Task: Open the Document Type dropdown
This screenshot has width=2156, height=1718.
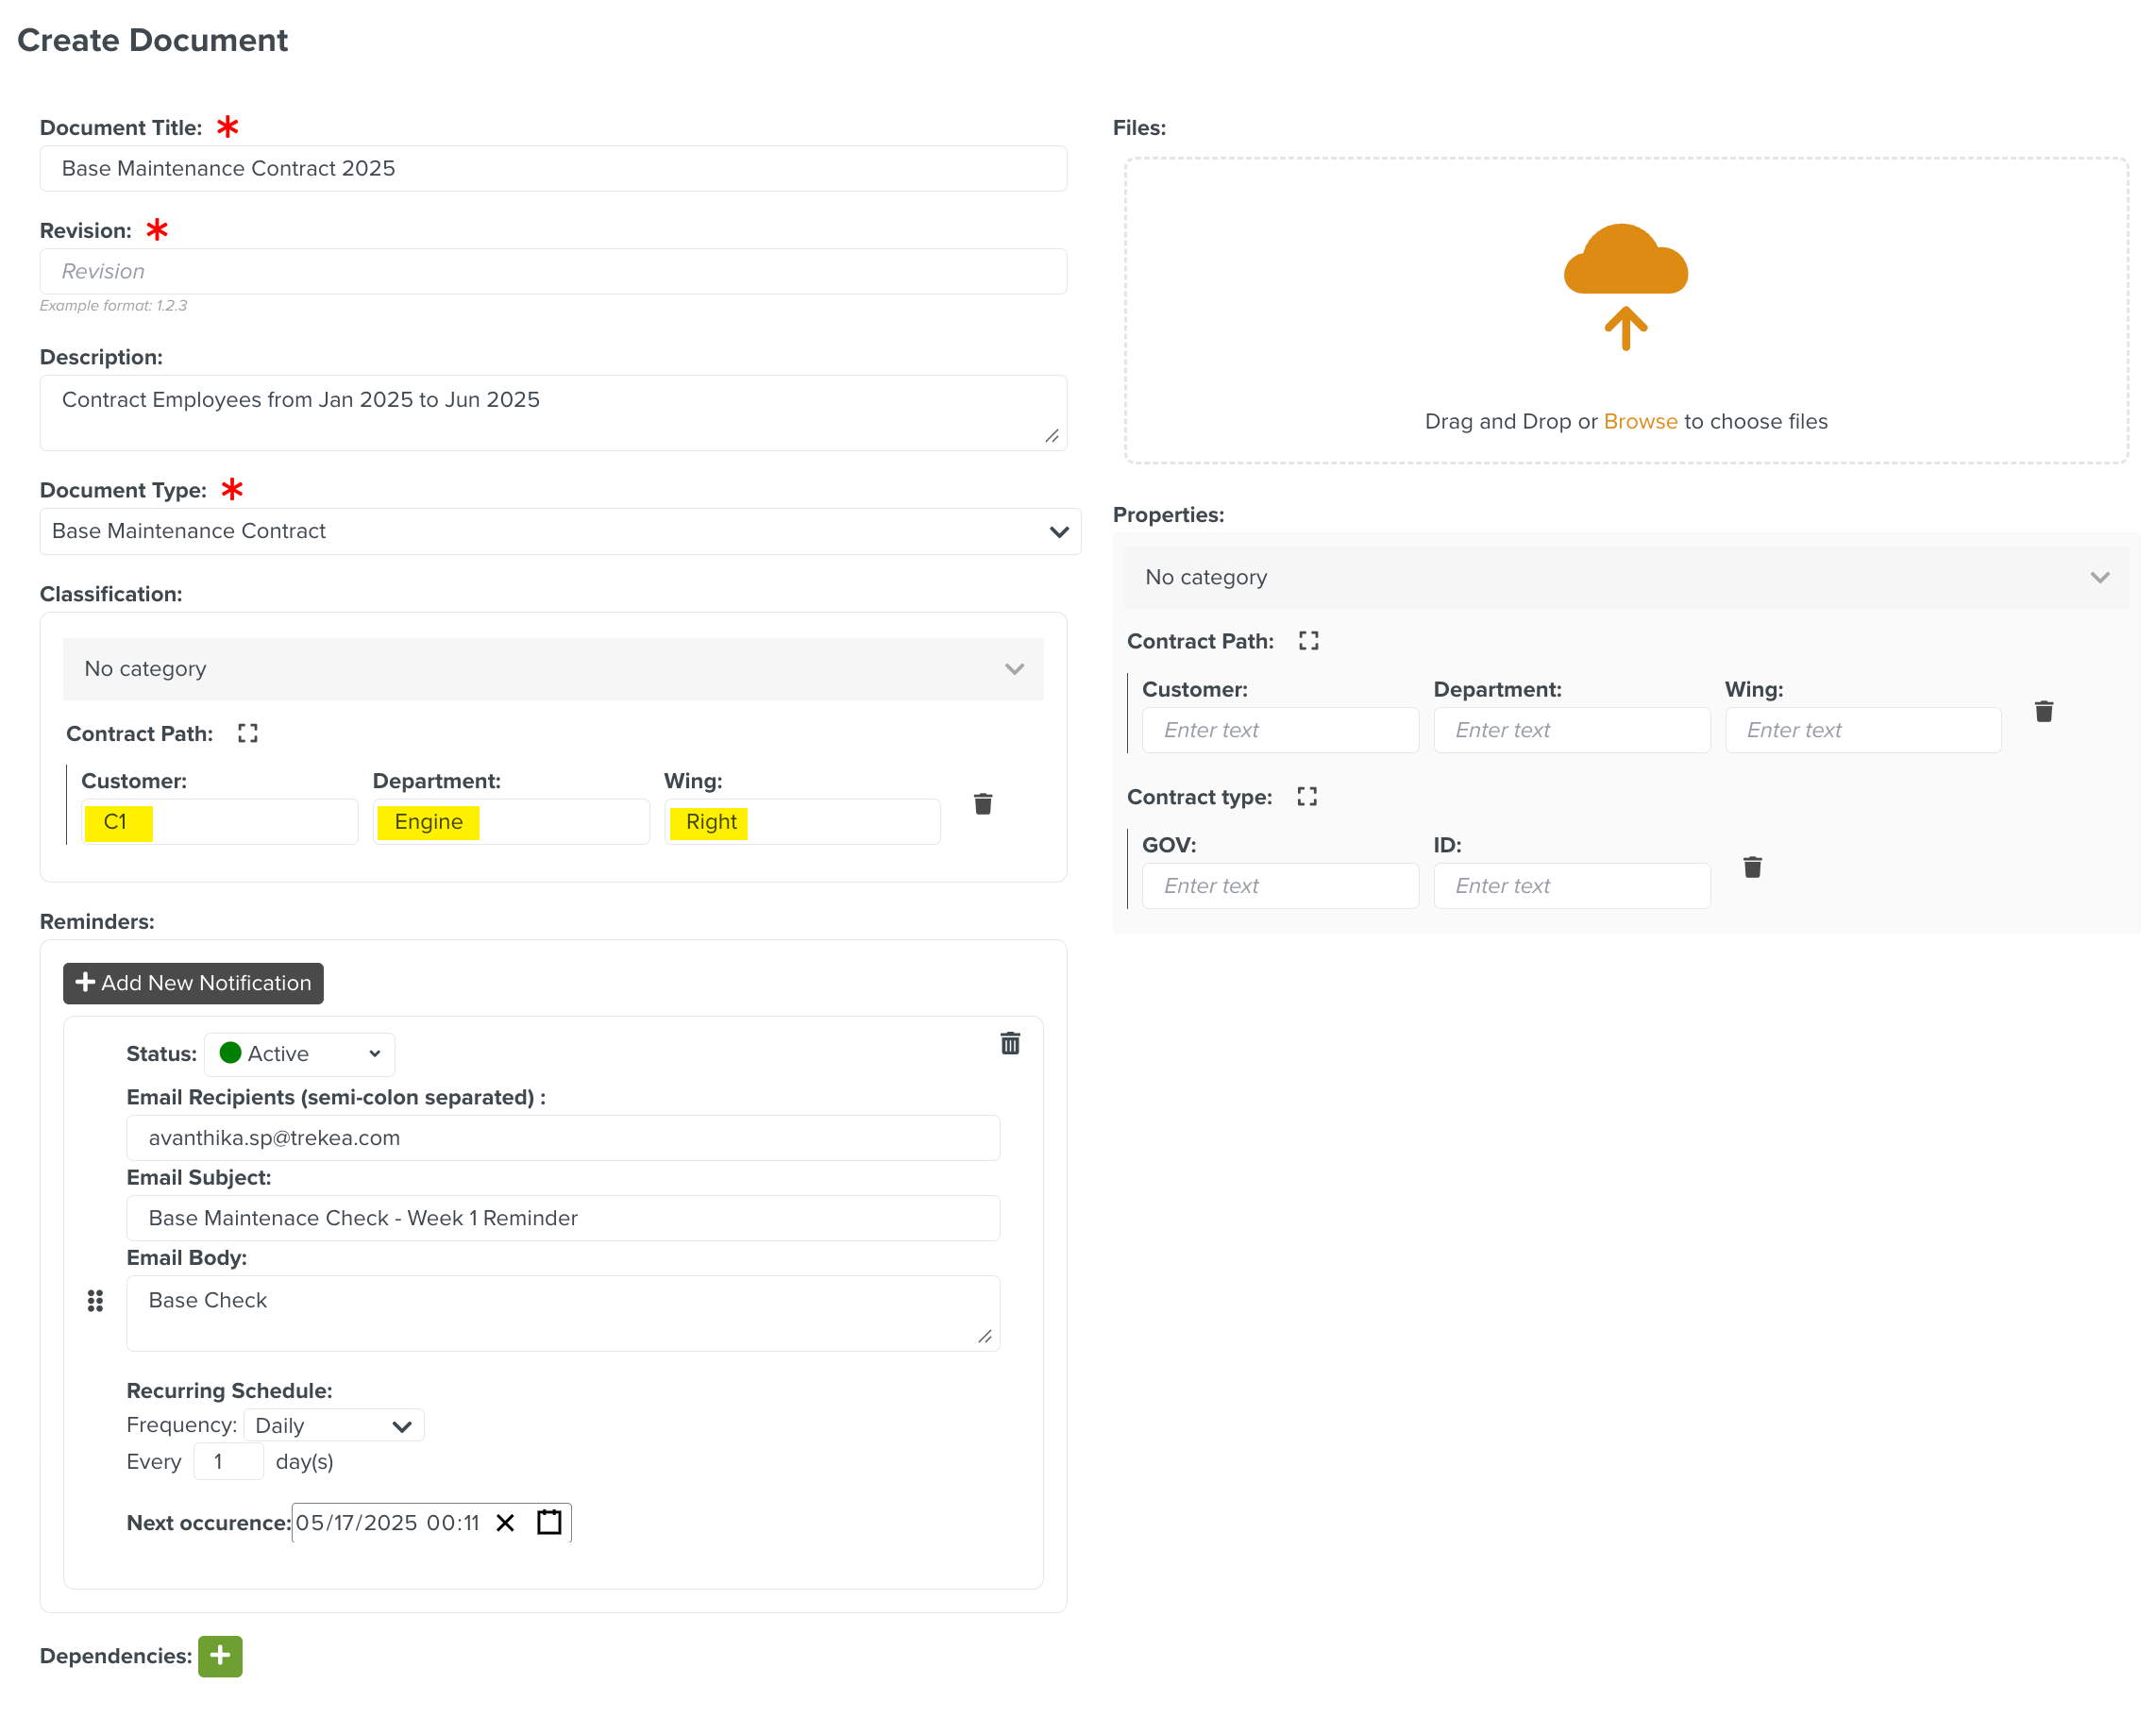Action: pyautogui.click(x=560, y=531)
